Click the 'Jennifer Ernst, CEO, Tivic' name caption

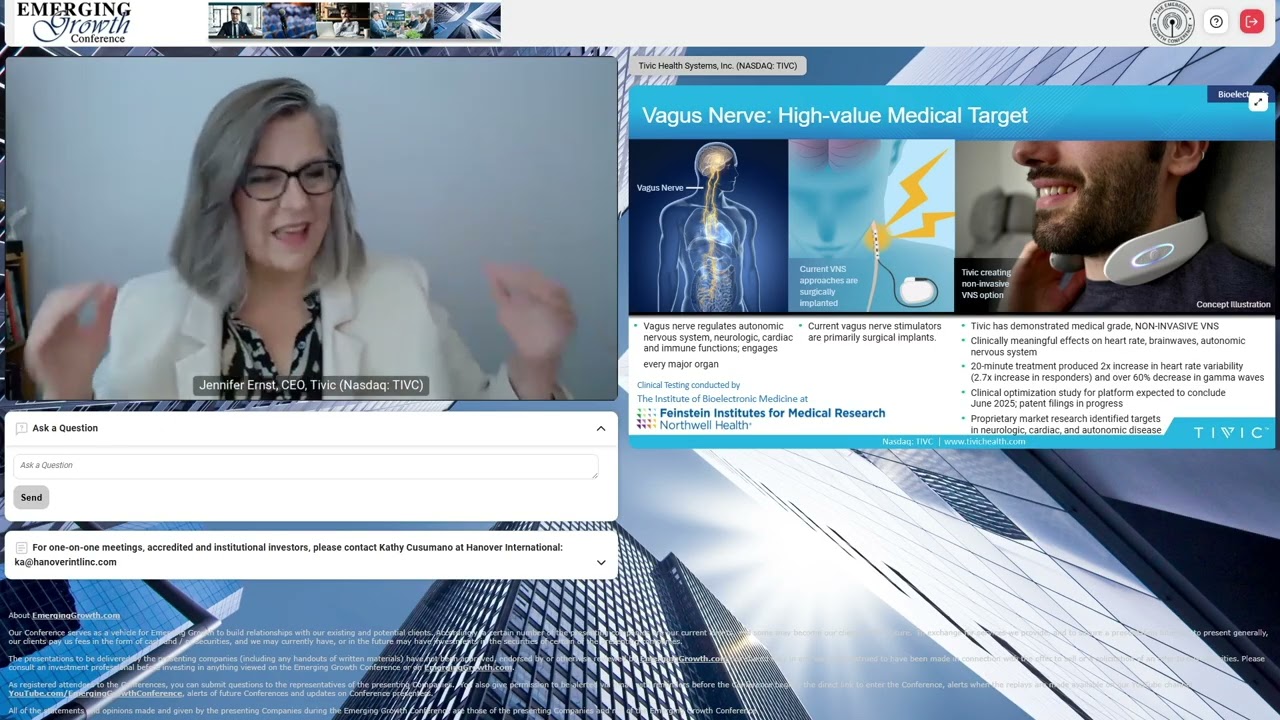click(x=311, y=385)
